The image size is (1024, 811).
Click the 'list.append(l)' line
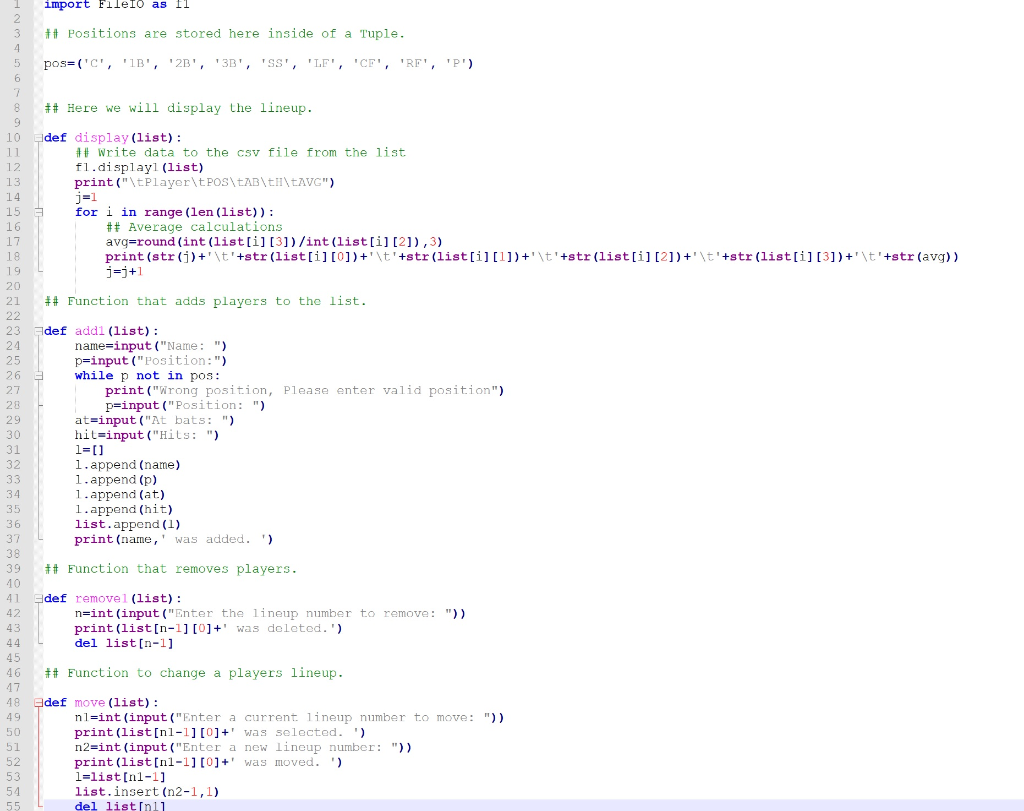tap(128, 524)
